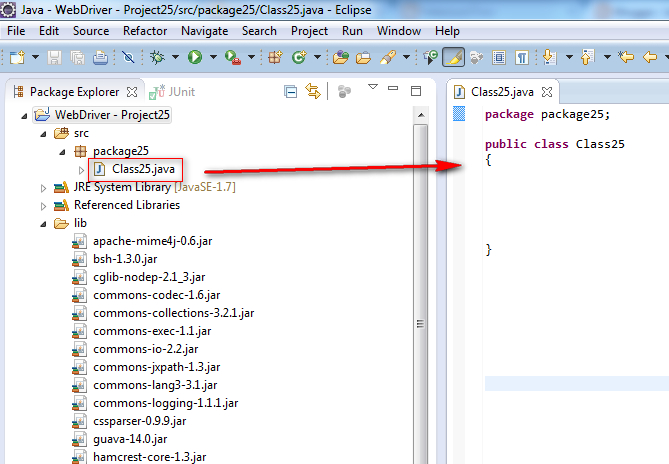Open the Run dropdown arrow
The image size is (669, 464).
(x=213, y=57)
